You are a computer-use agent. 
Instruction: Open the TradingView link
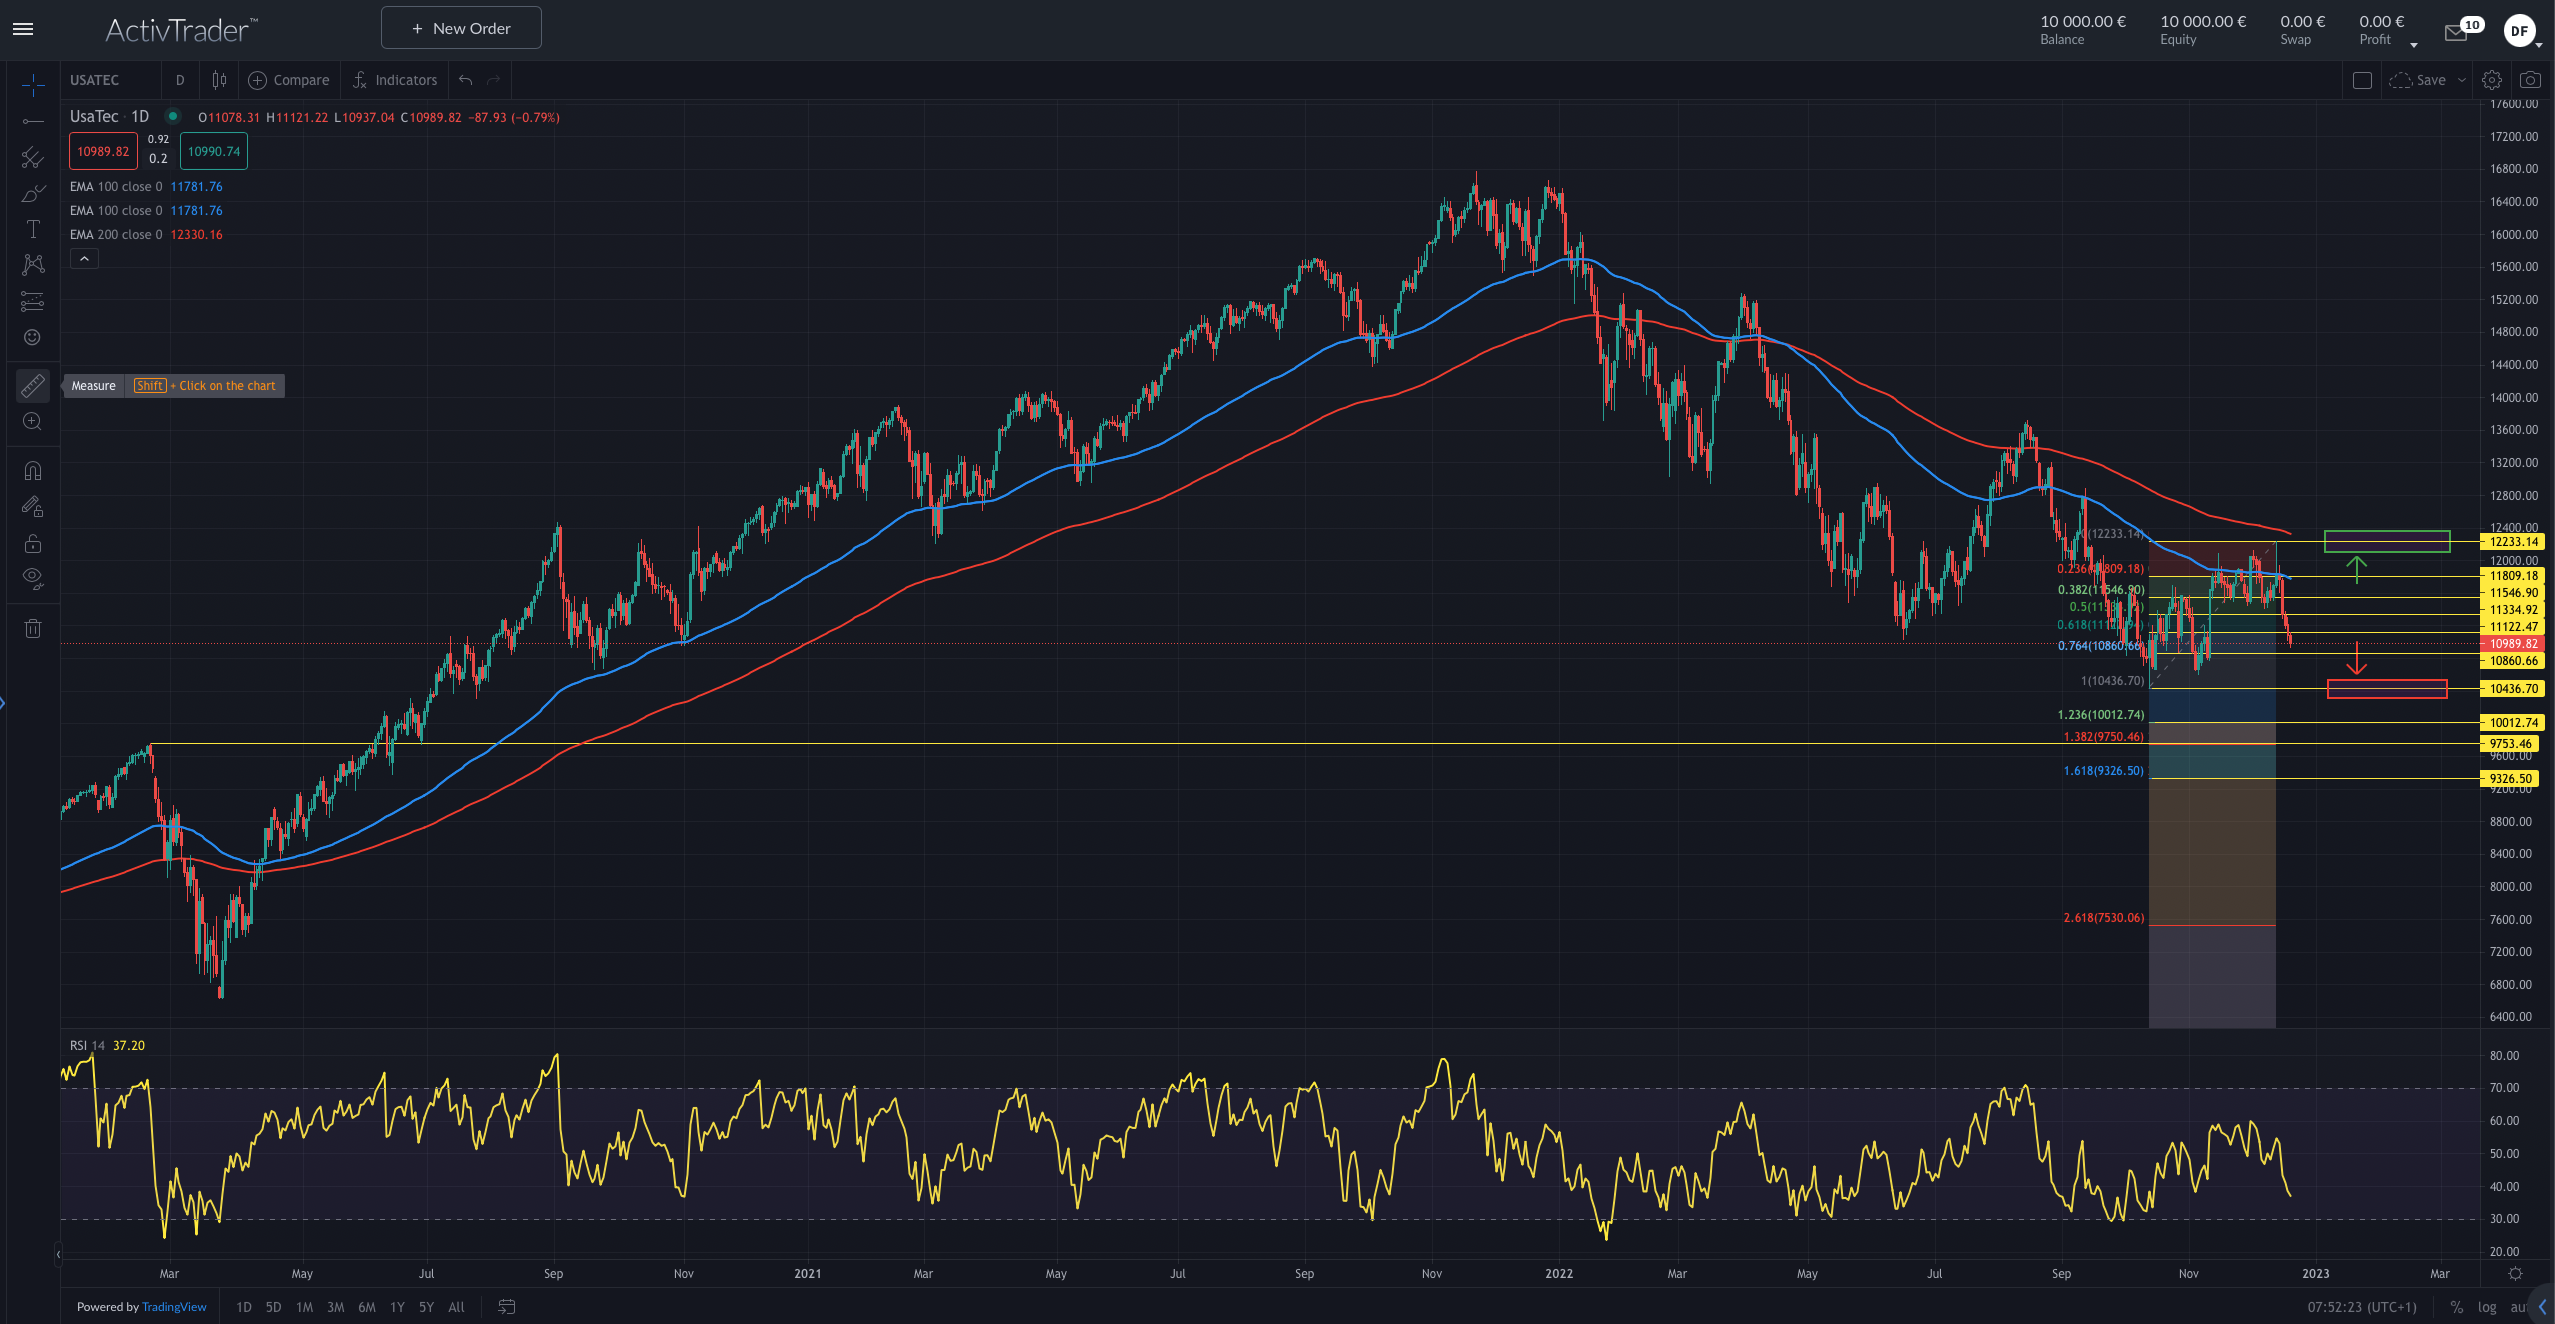pos(173,1307)
